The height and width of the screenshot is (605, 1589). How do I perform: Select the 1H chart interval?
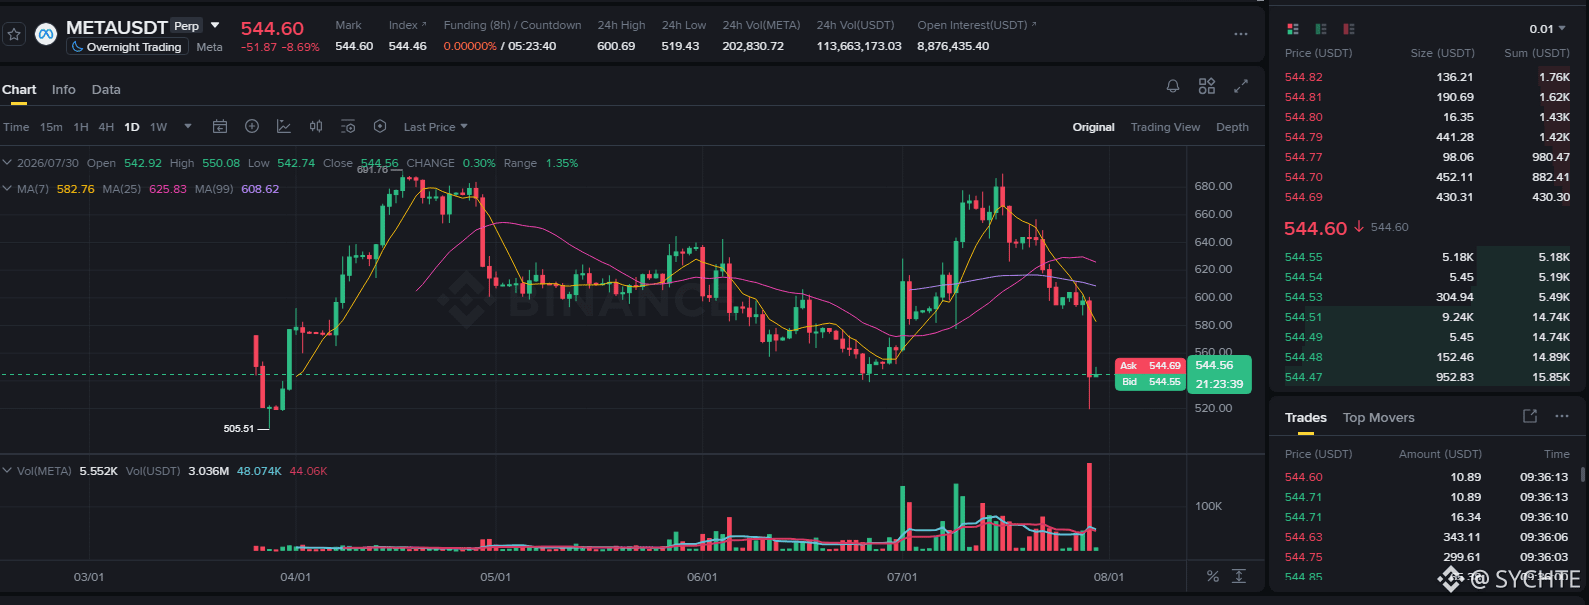(x=81, y=127)
